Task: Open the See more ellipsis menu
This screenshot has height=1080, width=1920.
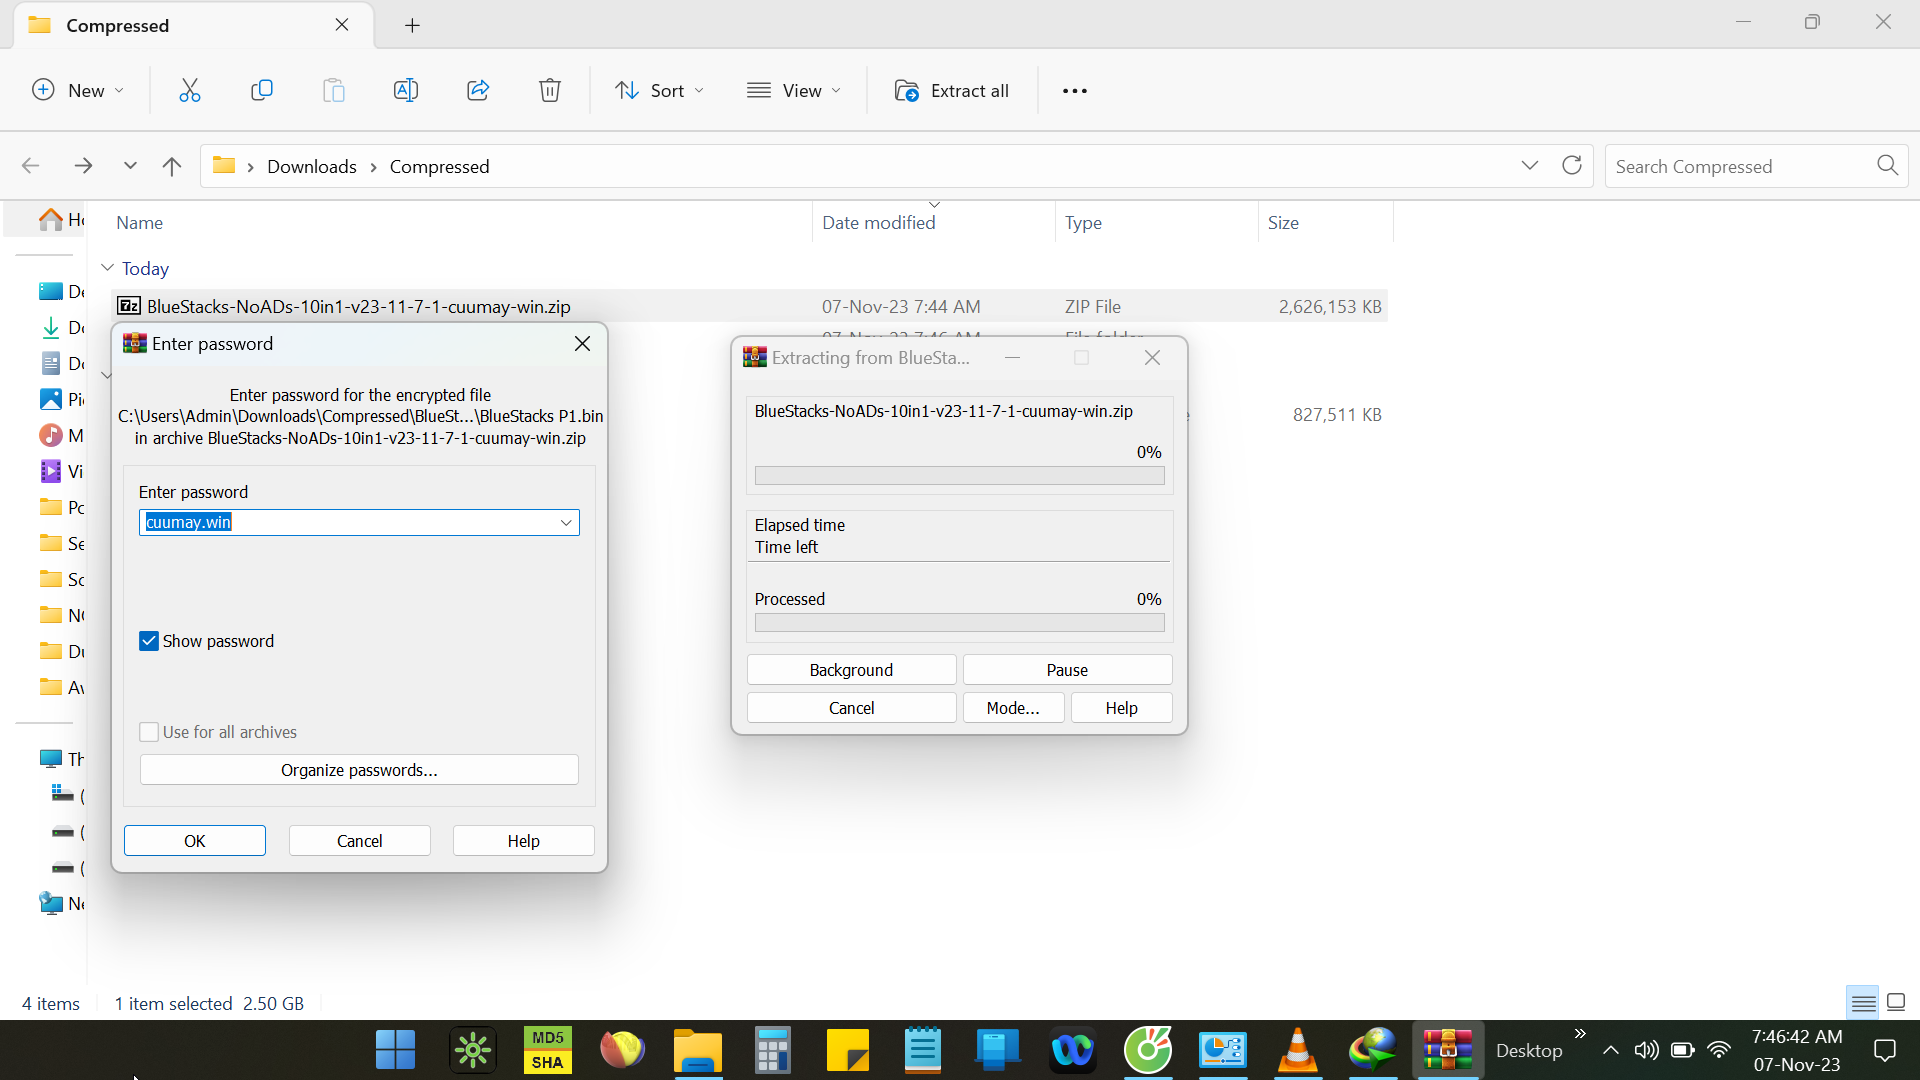Action: click(x=1075, y=91)
